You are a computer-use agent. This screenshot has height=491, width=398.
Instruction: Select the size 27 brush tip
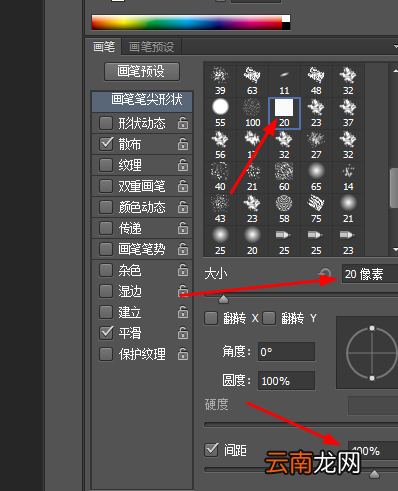(x=316, y=145)
